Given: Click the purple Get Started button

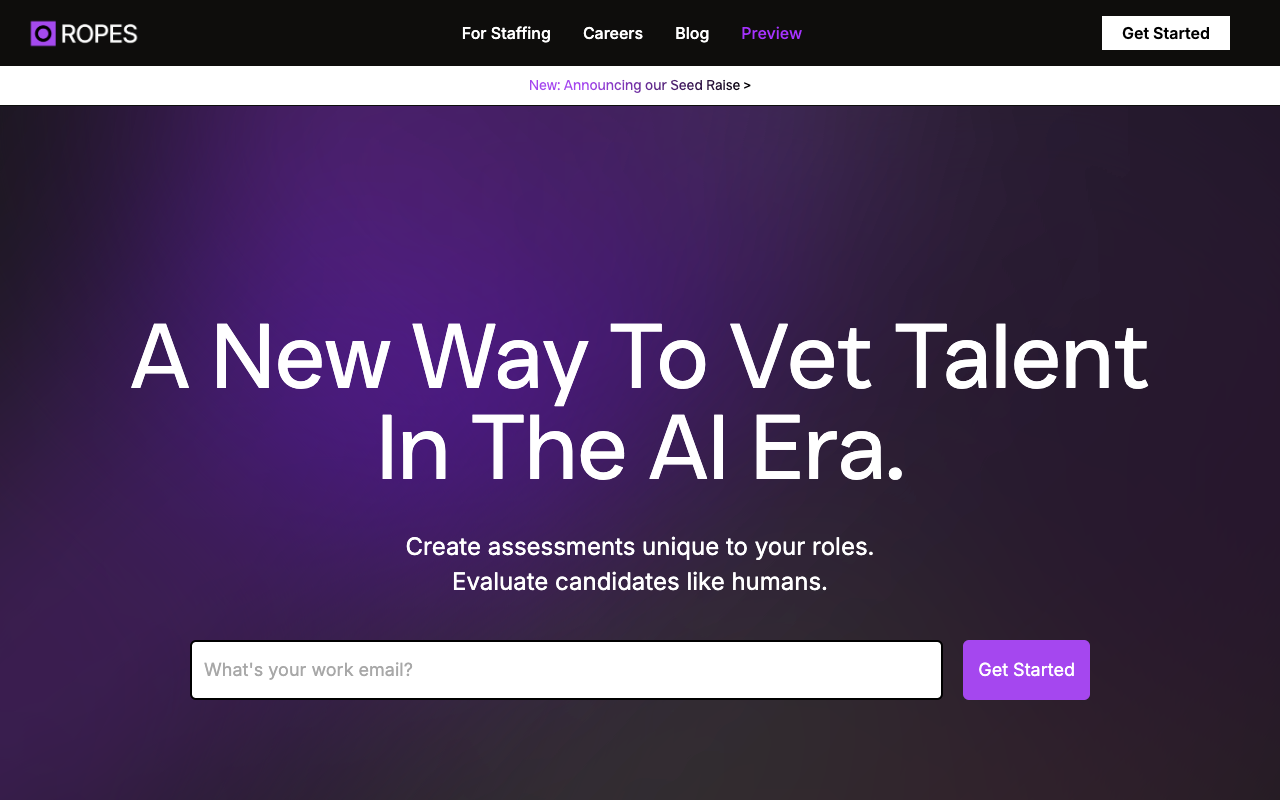Looking at the screenshot, I should tap(1026, 670).
